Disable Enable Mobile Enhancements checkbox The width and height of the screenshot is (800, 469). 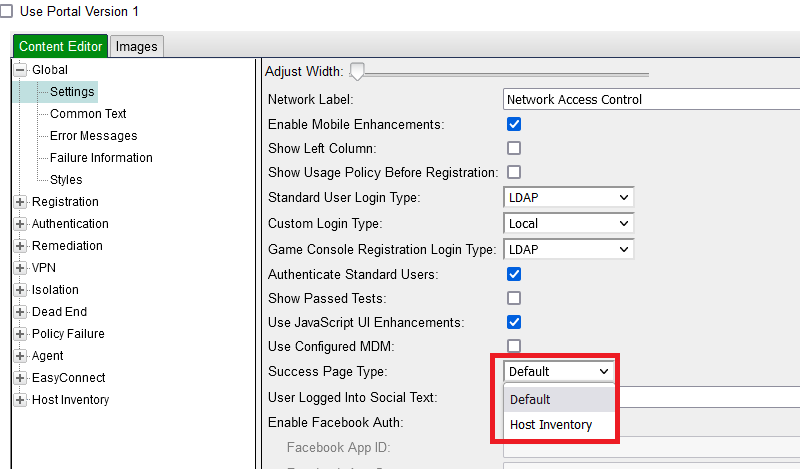[x=514, y=125]
